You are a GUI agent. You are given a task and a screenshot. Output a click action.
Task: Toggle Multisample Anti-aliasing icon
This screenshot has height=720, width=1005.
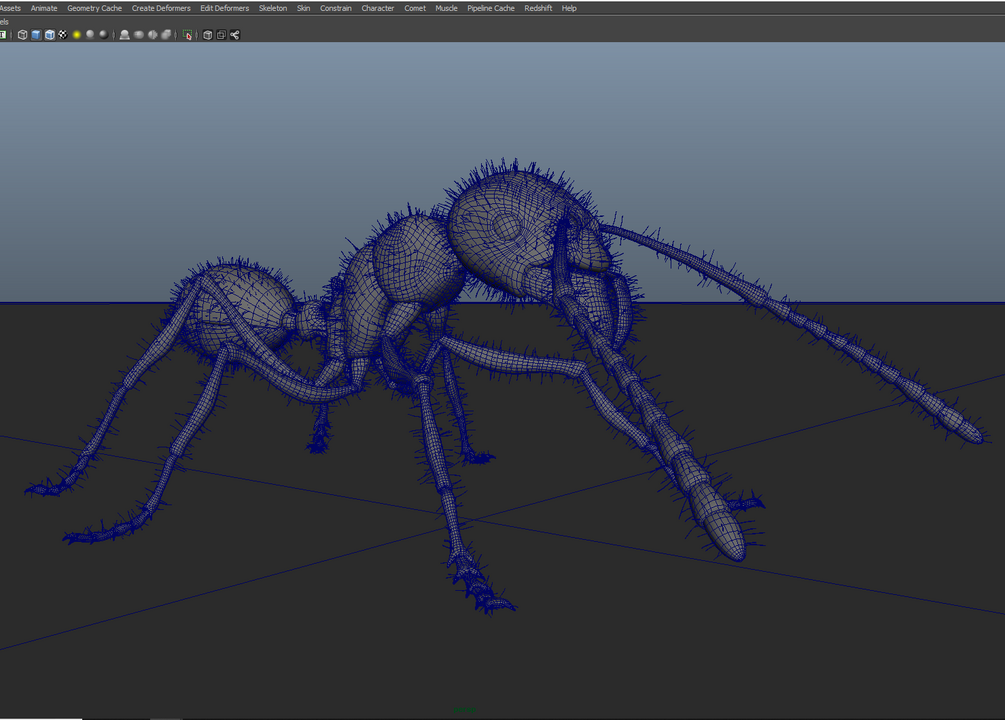click(x=153, y=35)
